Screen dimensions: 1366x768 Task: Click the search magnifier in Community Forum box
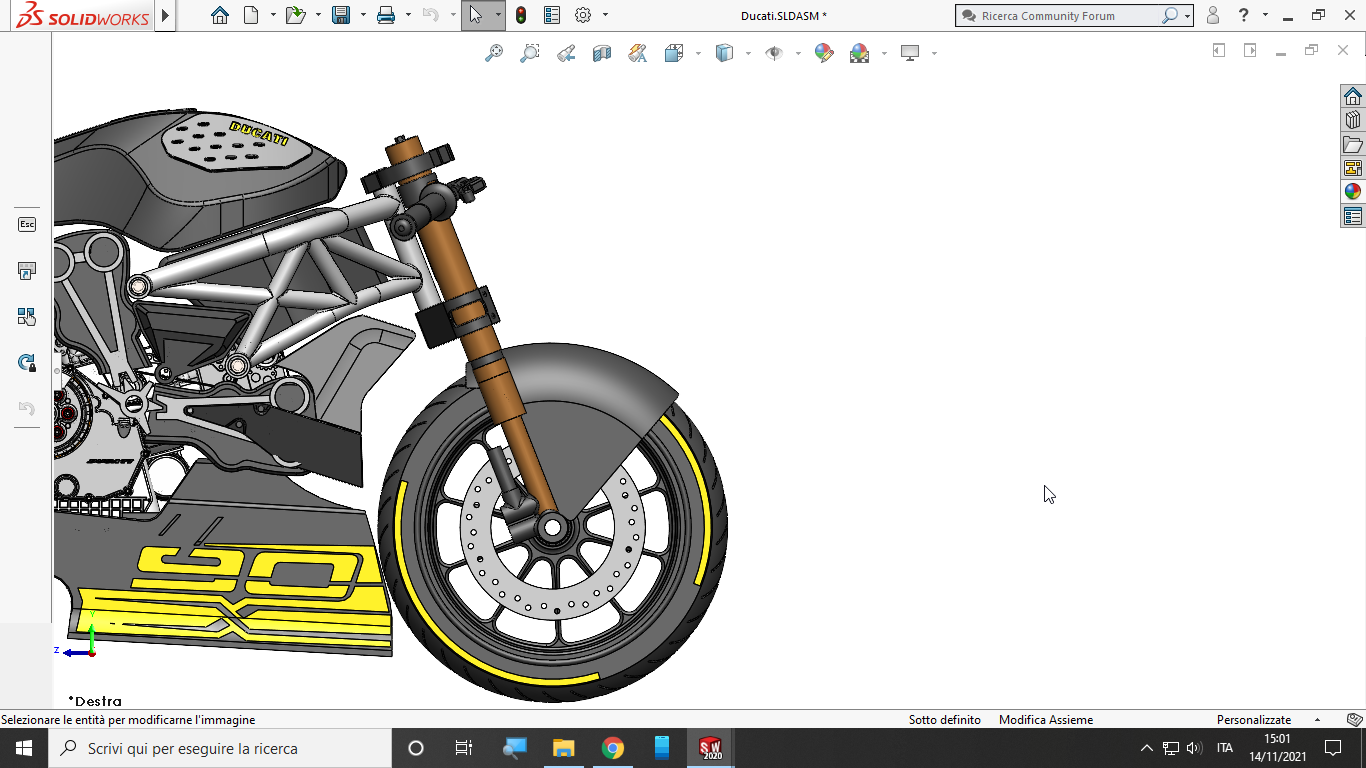tap(1169, 16)
